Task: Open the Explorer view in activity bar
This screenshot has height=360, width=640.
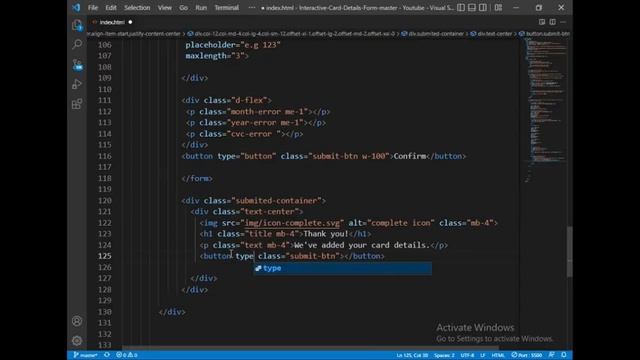Action: [77, 25]
